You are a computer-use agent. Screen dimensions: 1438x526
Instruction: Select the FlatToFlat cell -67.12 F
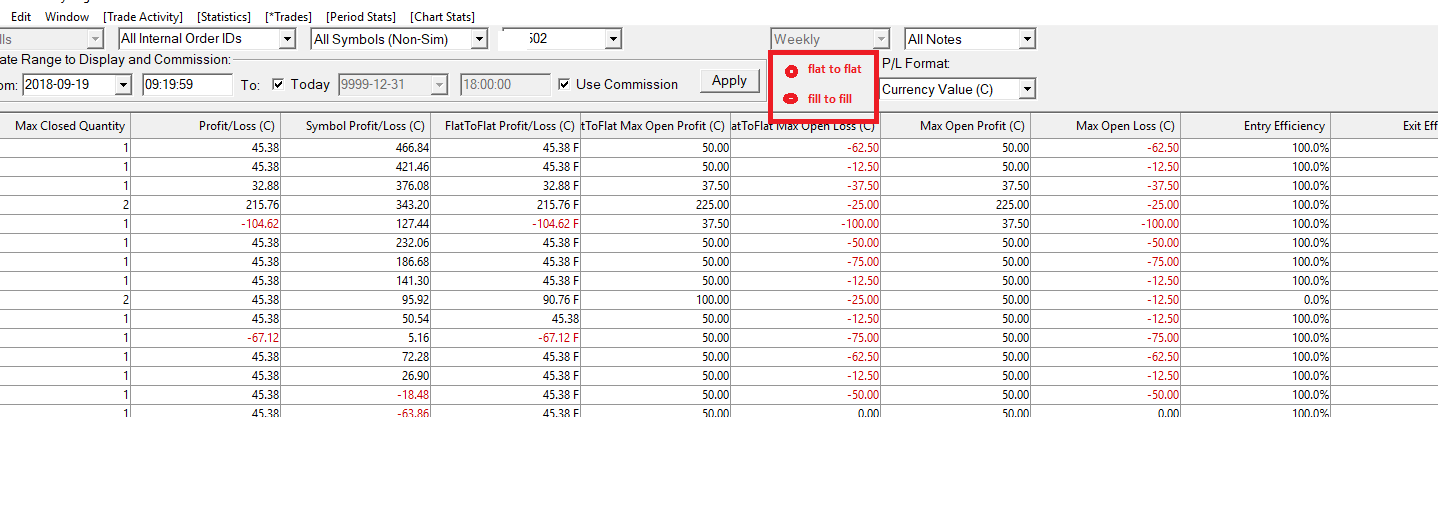[505, 338]
